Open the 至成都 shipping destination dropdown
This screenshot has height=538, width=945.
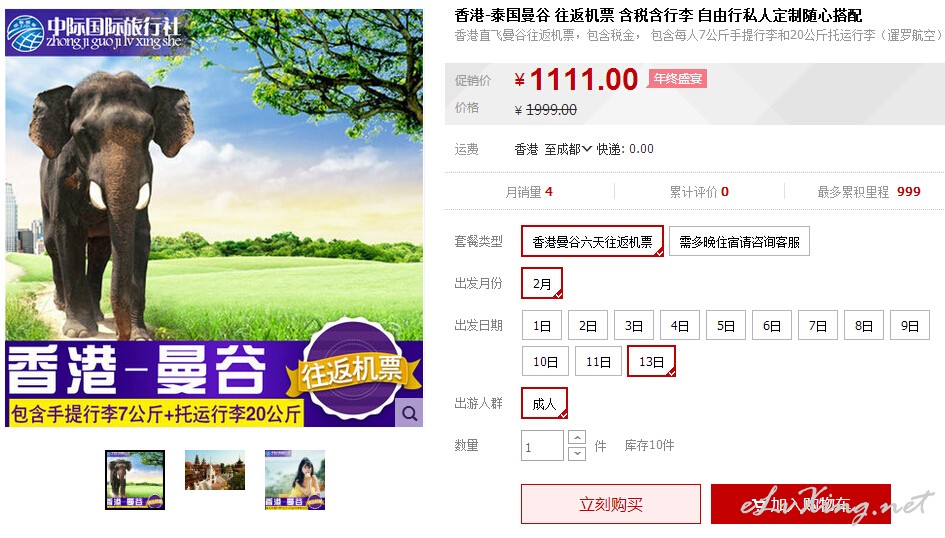pyautogui.click(x=568, y=149)
